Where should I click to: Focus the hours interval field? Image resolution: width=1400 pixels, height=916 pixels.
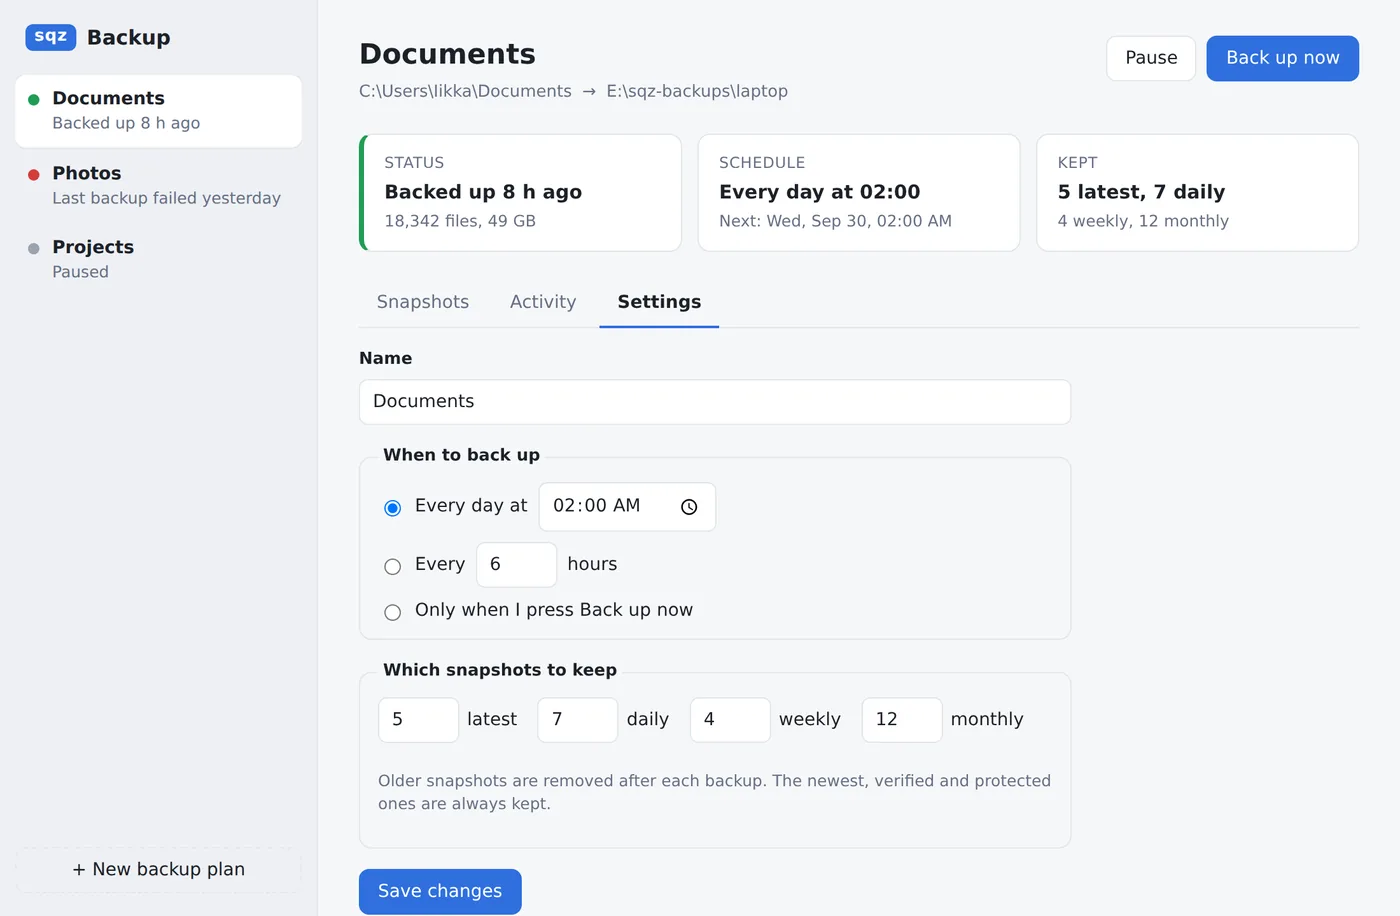(x=516, y=565)
